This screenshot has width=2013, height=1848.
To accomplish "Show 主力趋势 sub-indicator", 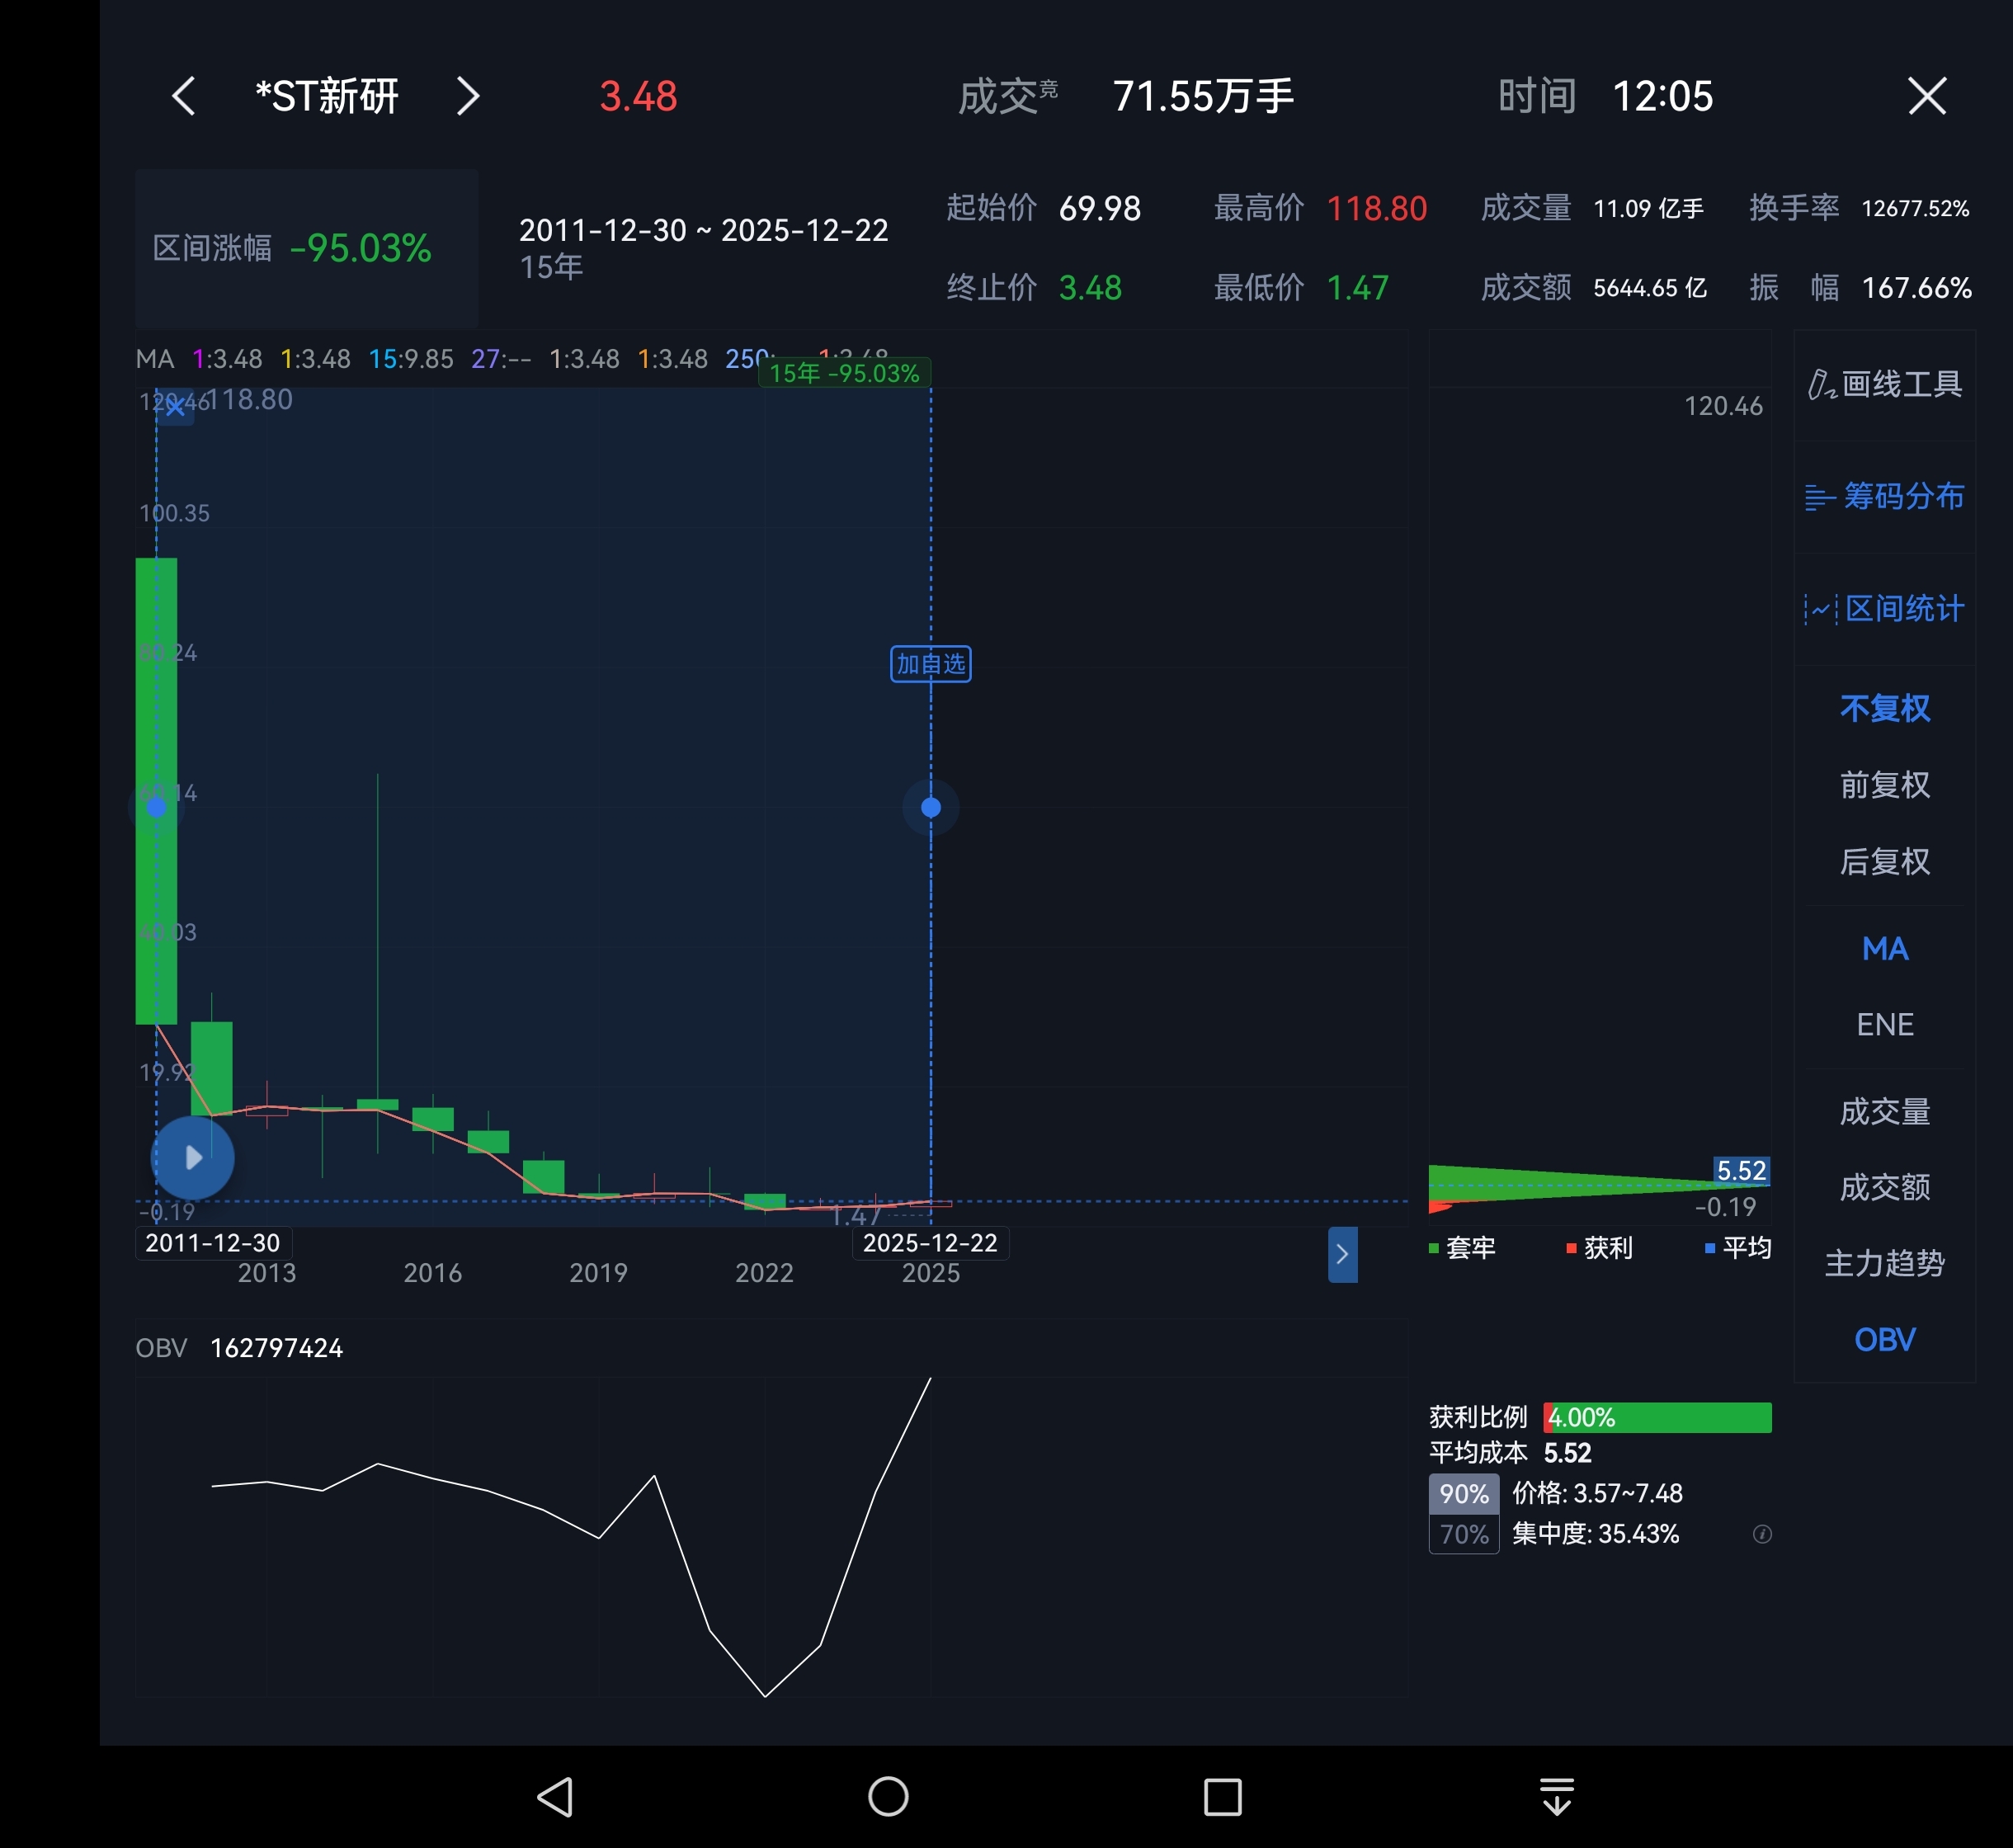I will coord(1884,1263).
